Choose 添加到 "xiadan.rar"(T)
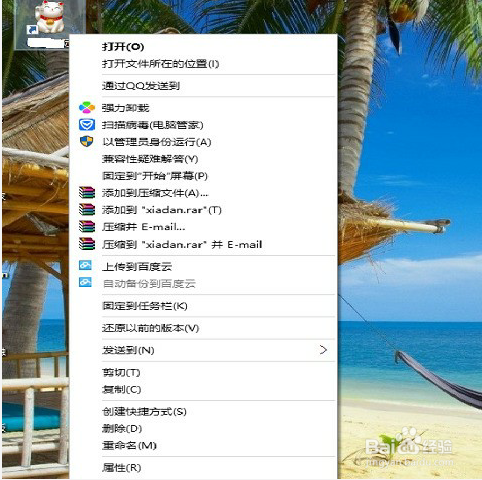 point(162,210)
